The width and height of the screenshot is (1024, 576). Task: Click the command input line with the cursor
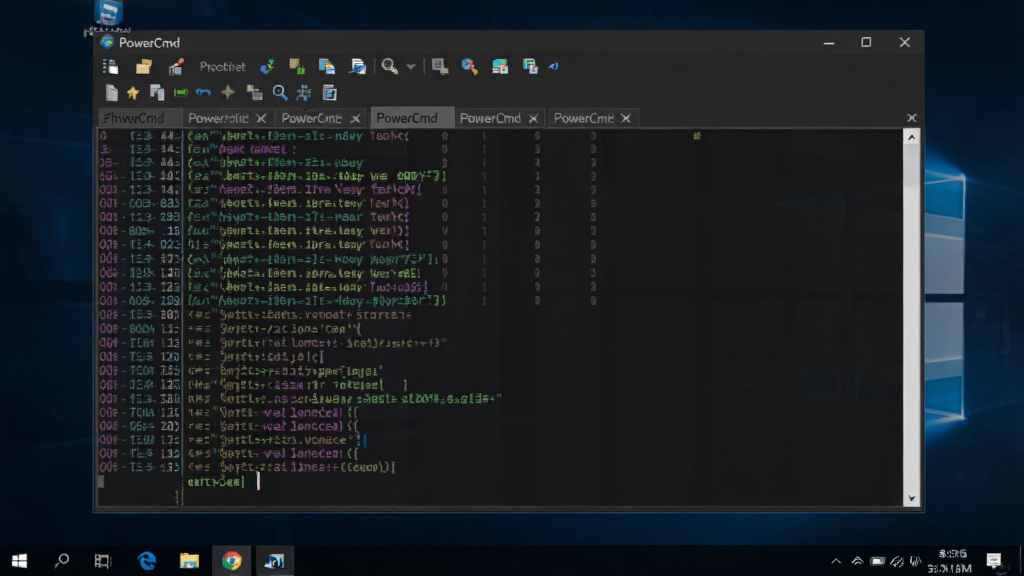pos(543,482)
